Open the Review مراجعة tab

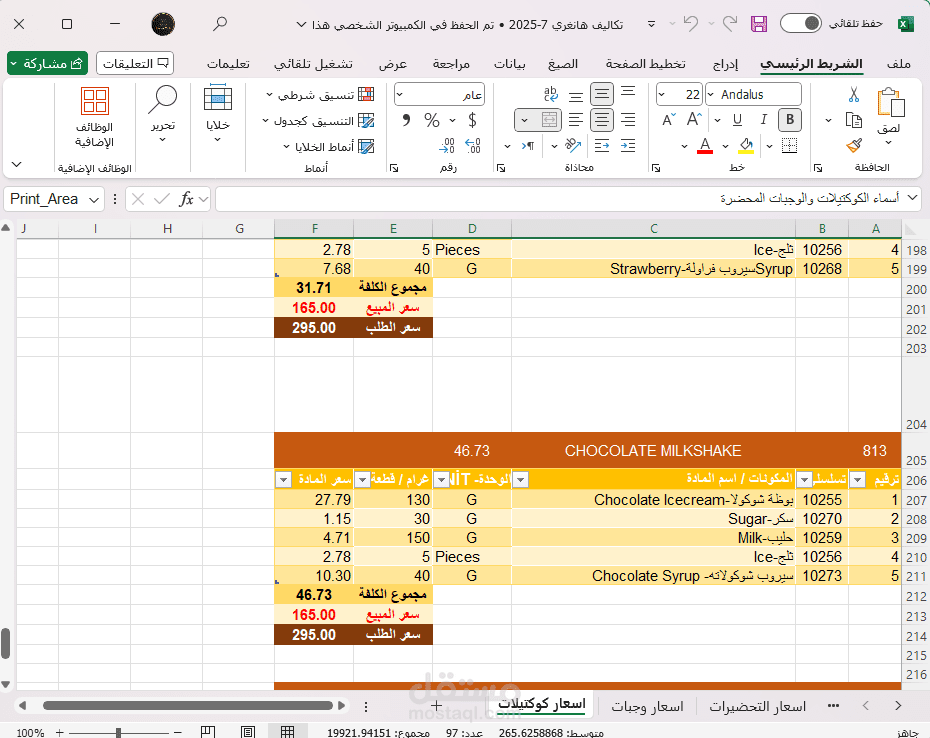[x=451, y=64]
